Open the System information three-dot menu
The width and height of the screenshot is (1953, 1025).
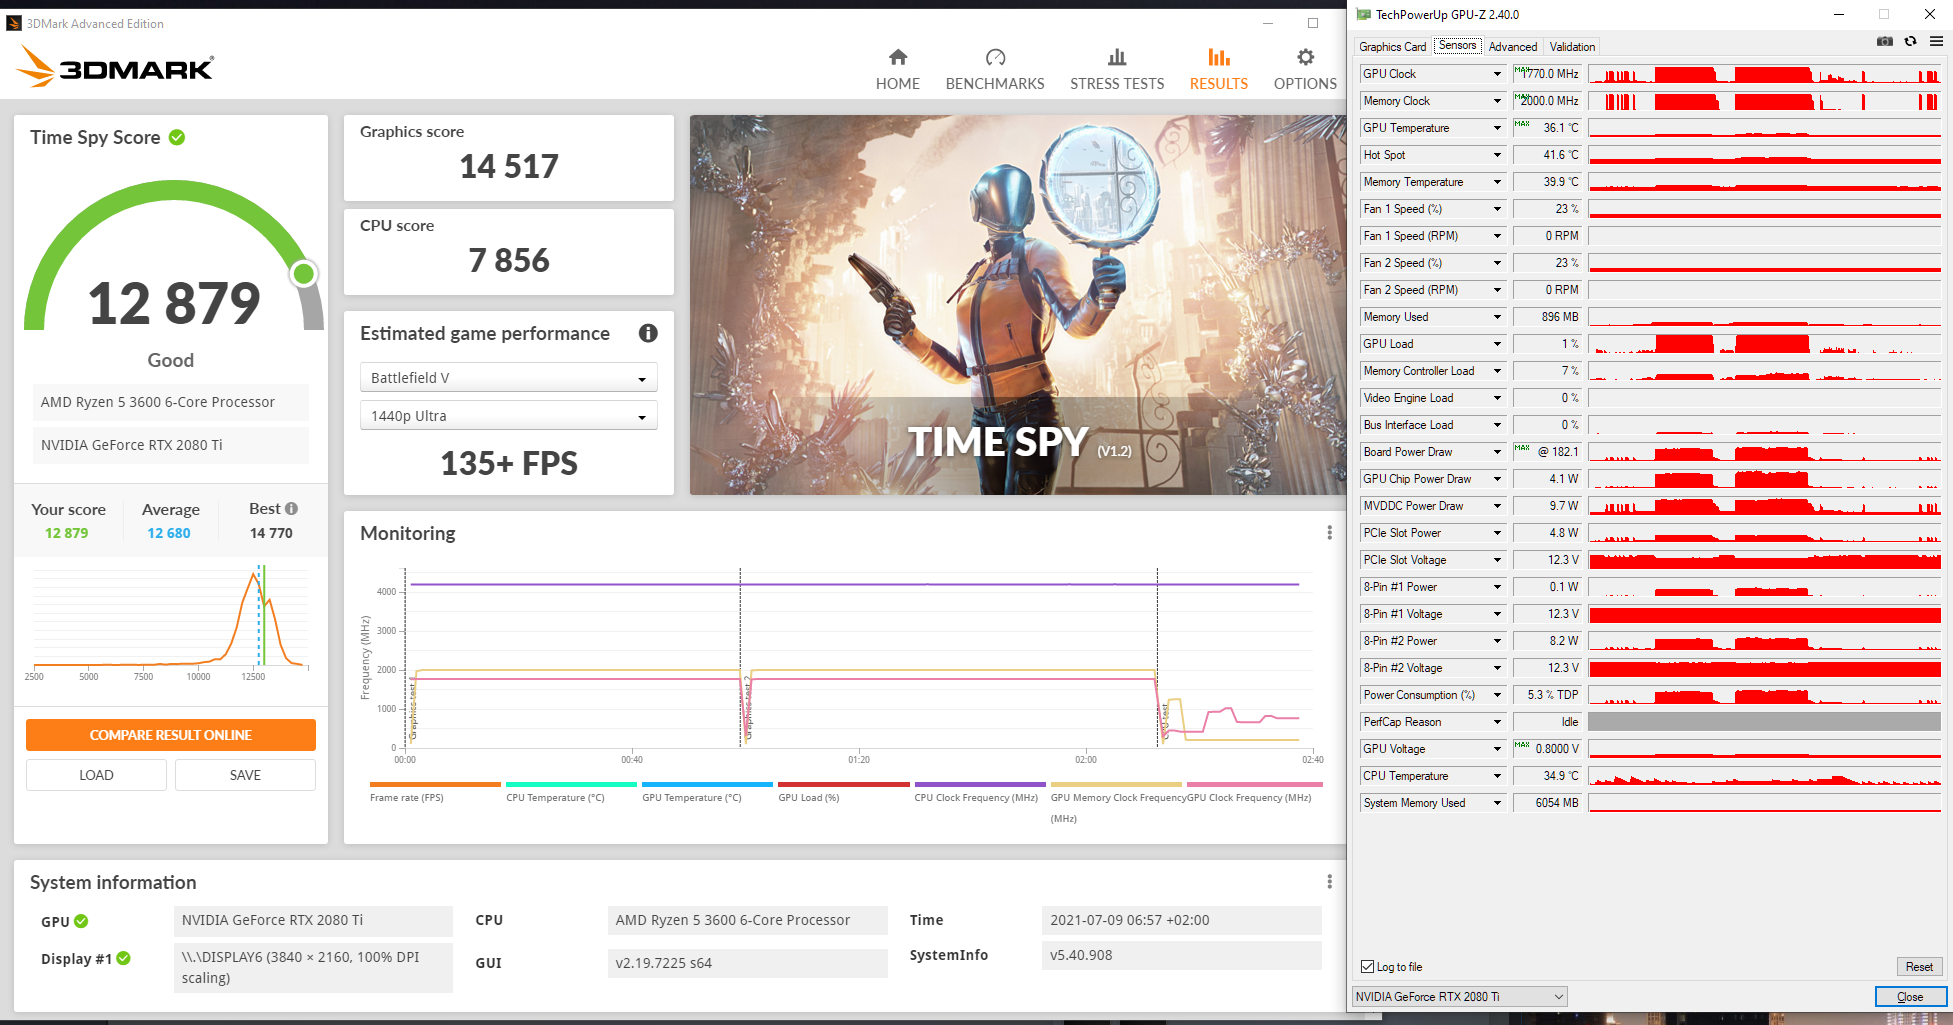tap(1329, 882)
